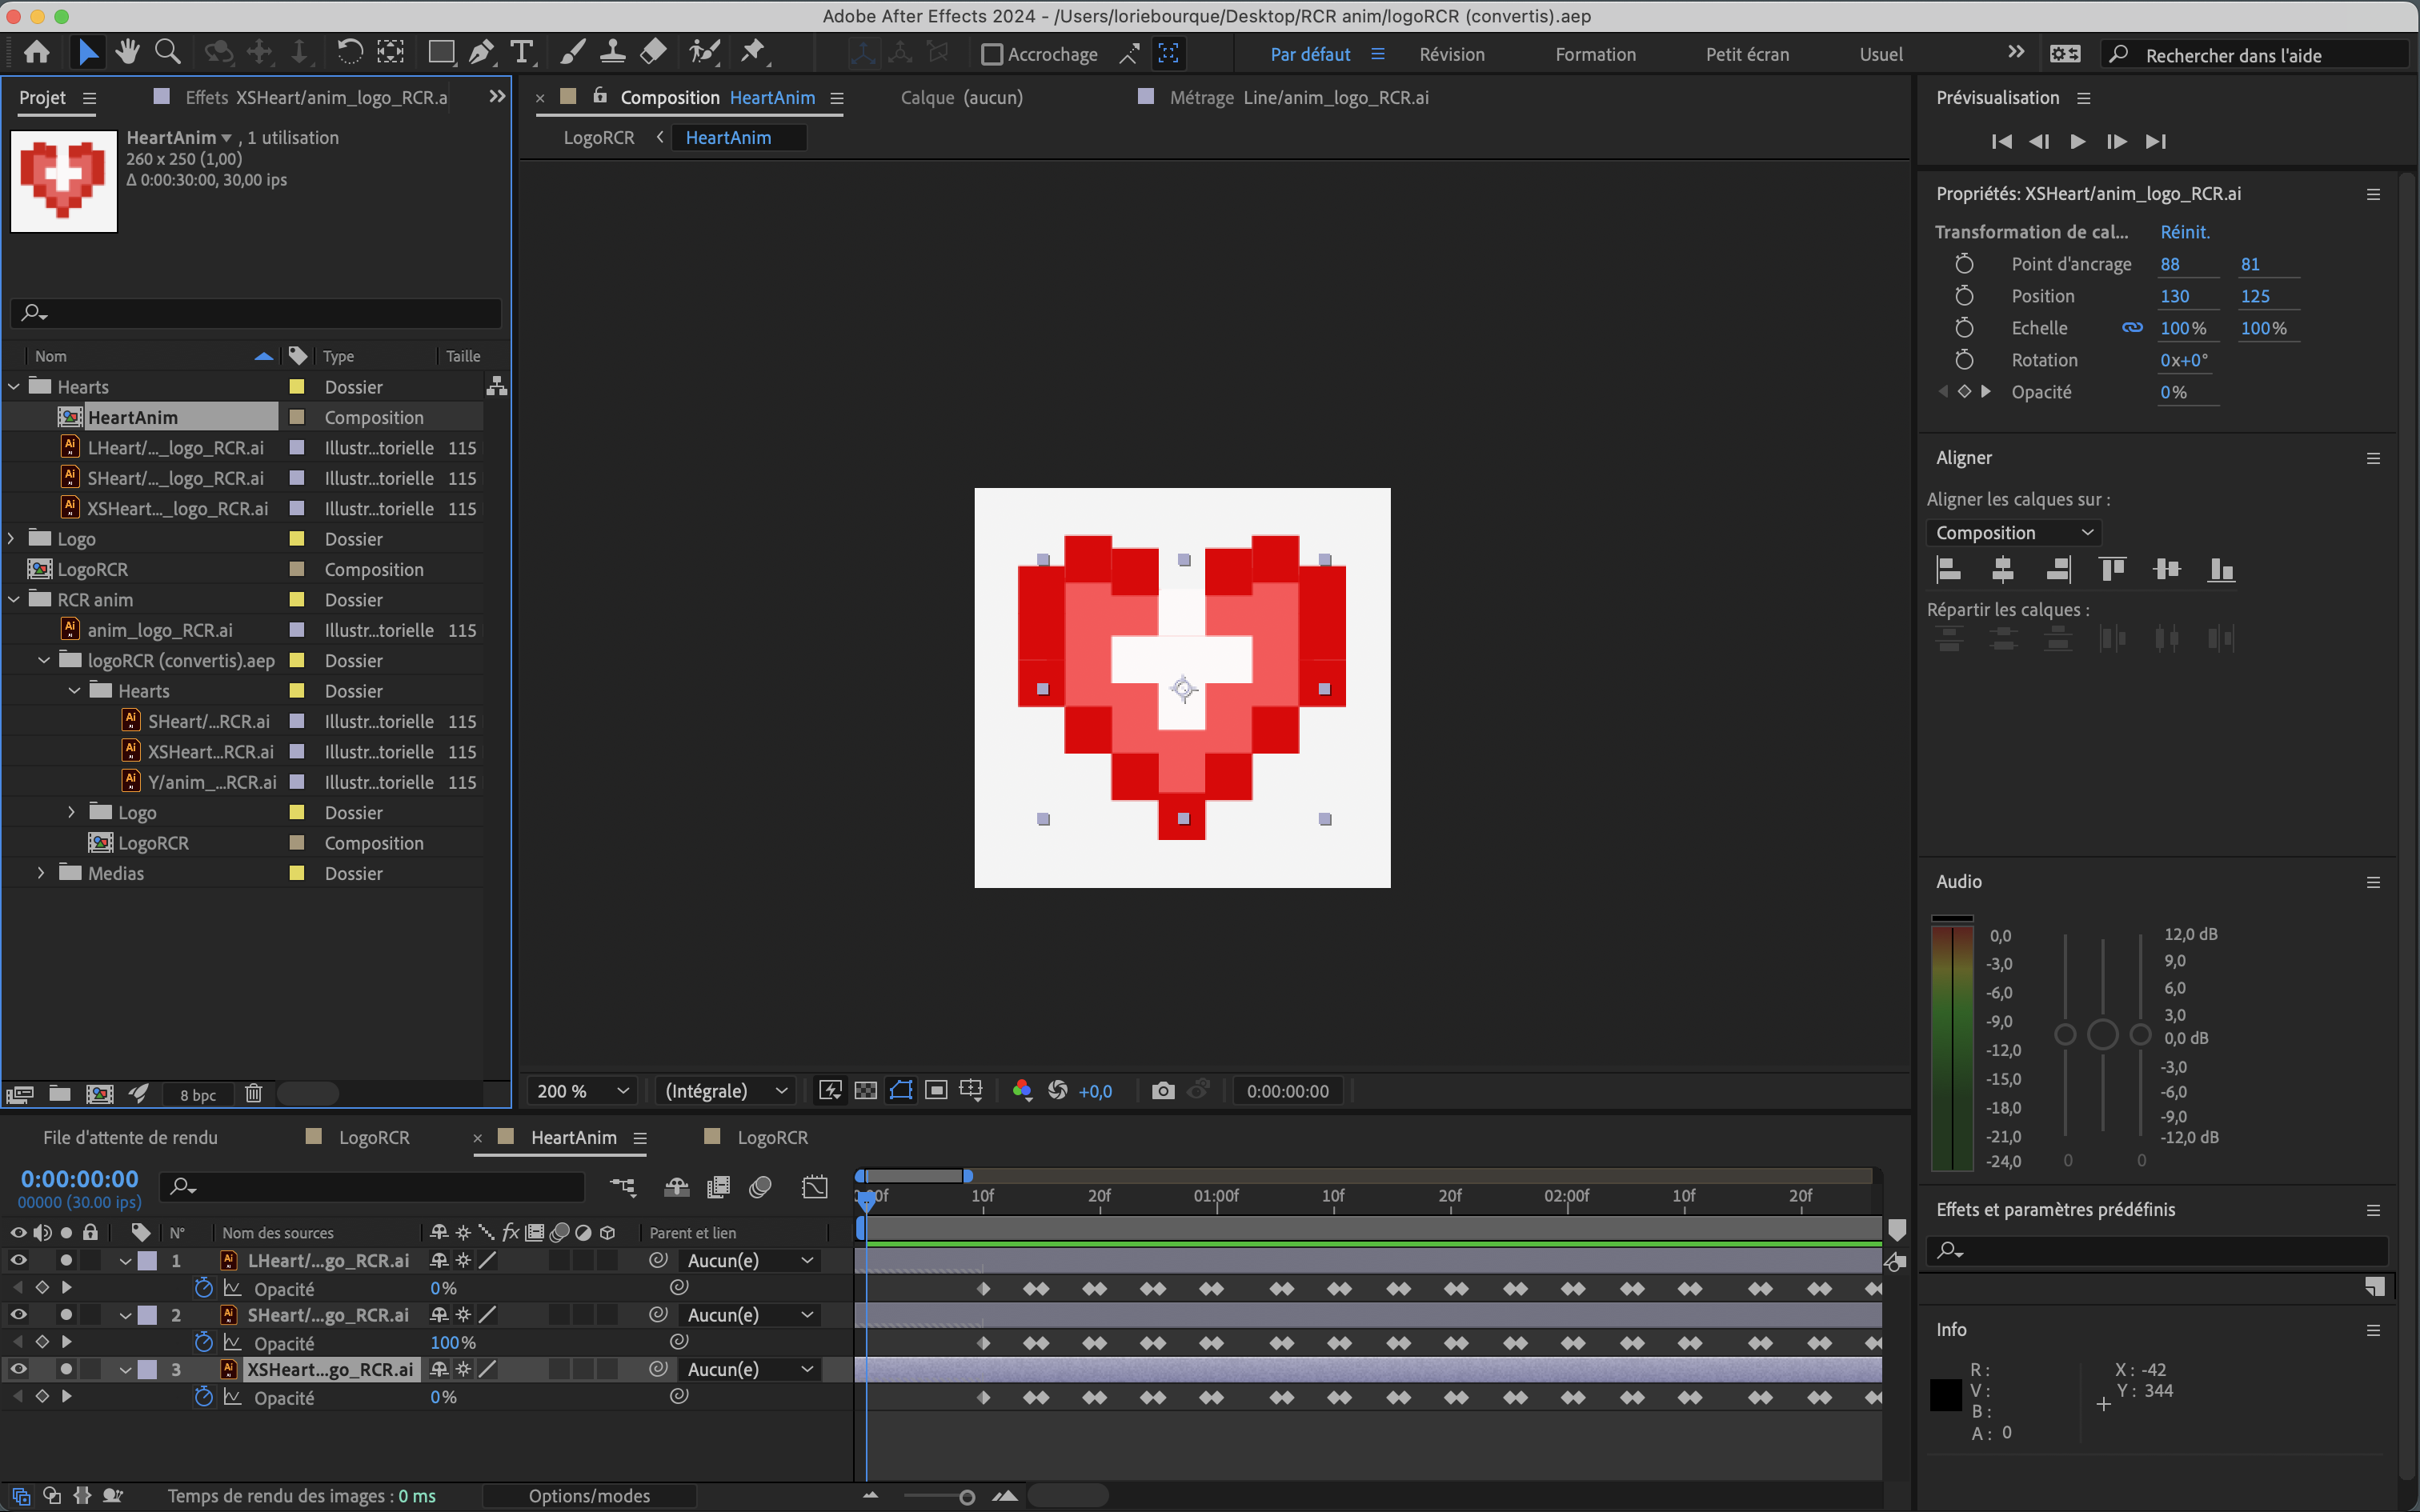The image size is (2420, 1512).
Task: Expand the Medias folder
Action: coord(42,873)
